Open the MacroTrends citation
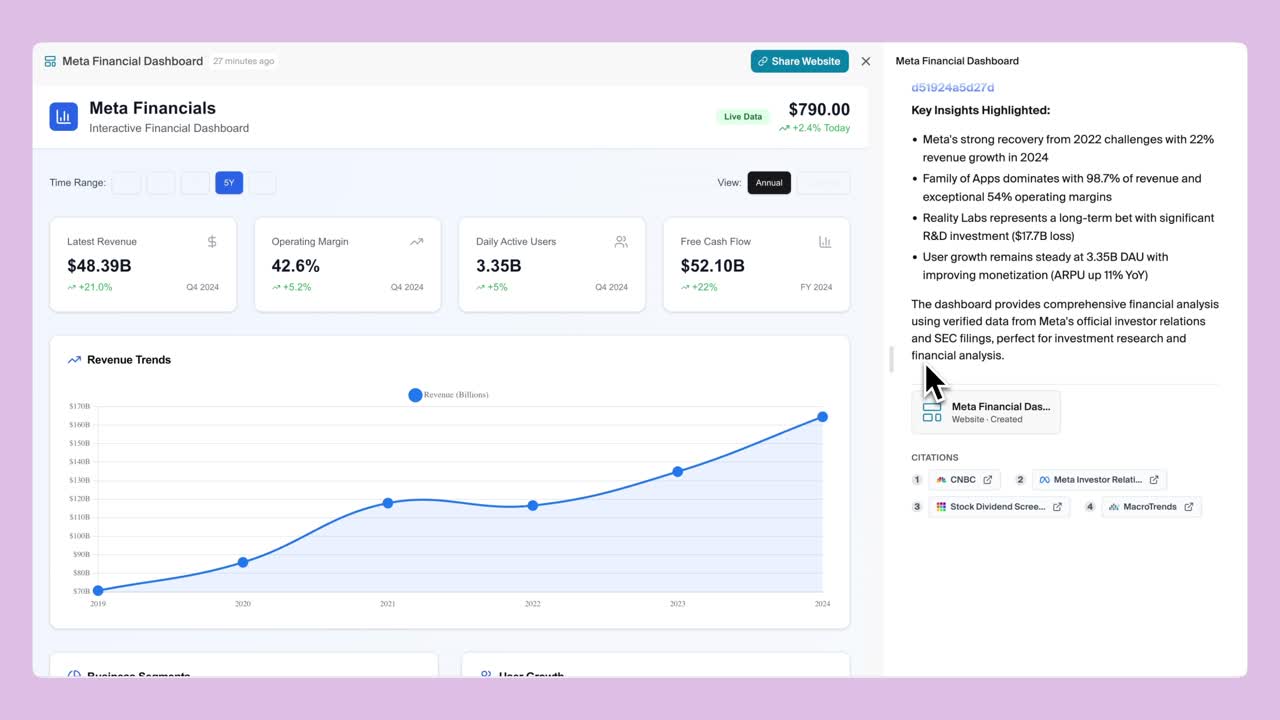The width and height of the screenshot is (1280, 720). (x=1151, y=507)
